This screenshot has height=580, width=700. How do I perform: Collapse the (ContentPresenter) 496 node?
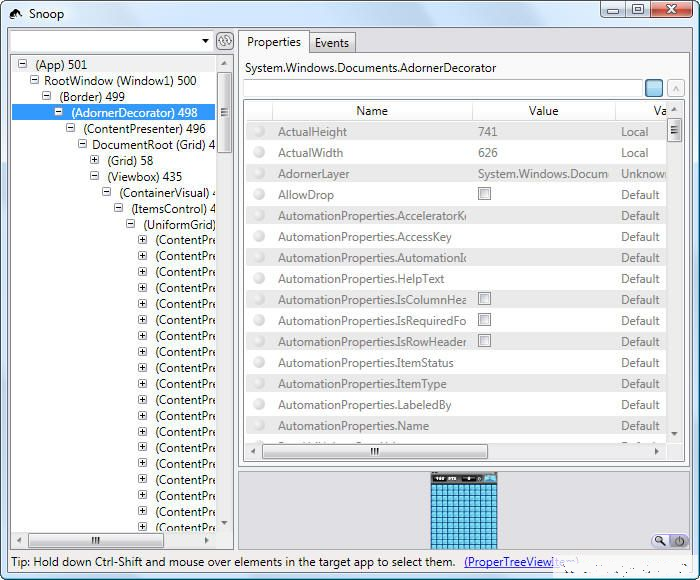point(71,128)
